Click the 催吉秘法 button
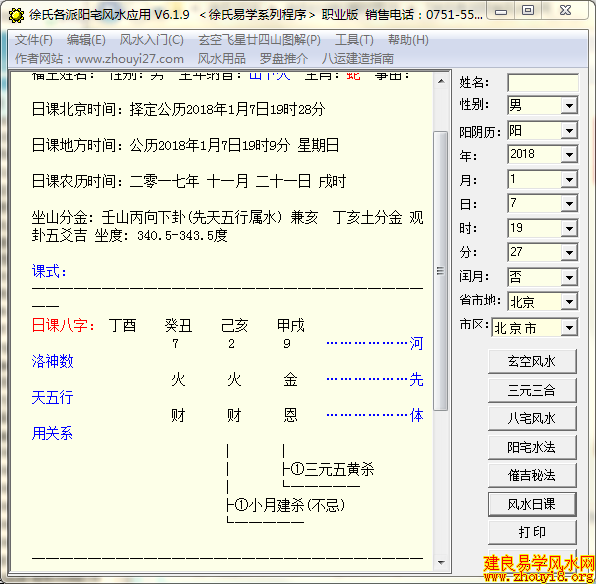The image size is (596, 584). [x=532, y=475]
